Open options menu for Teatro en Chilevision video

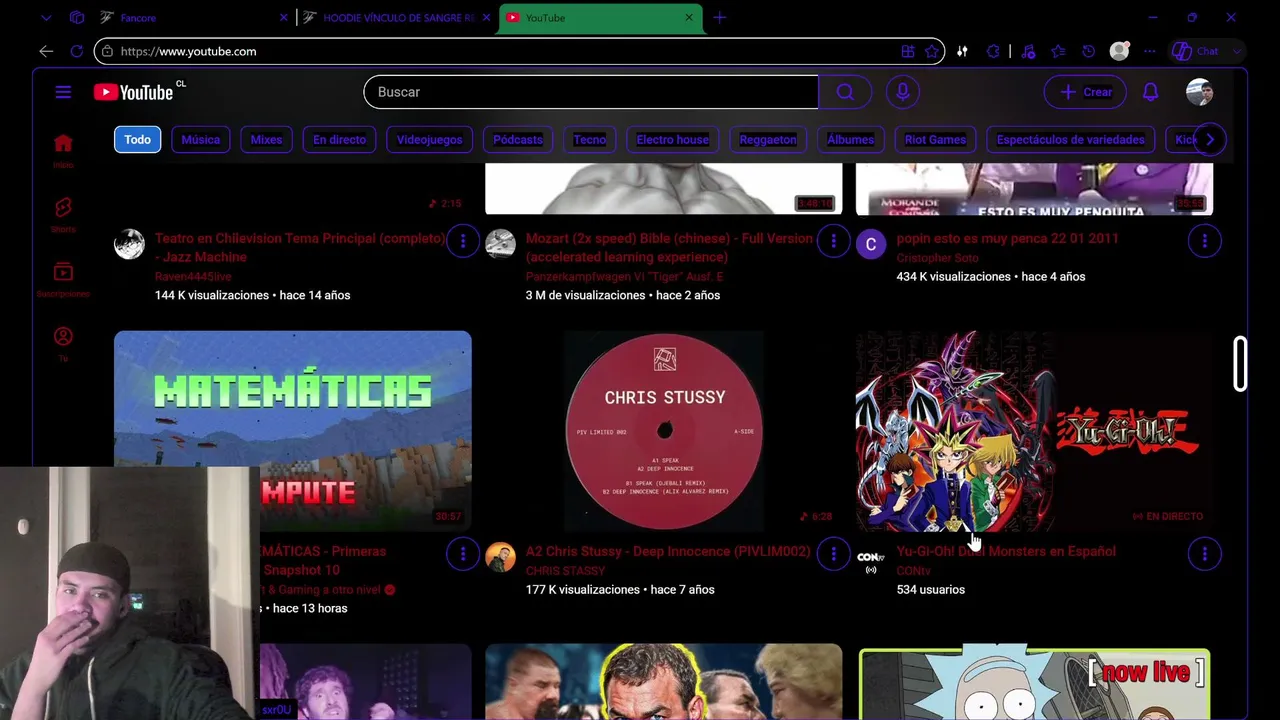[463, 241]
